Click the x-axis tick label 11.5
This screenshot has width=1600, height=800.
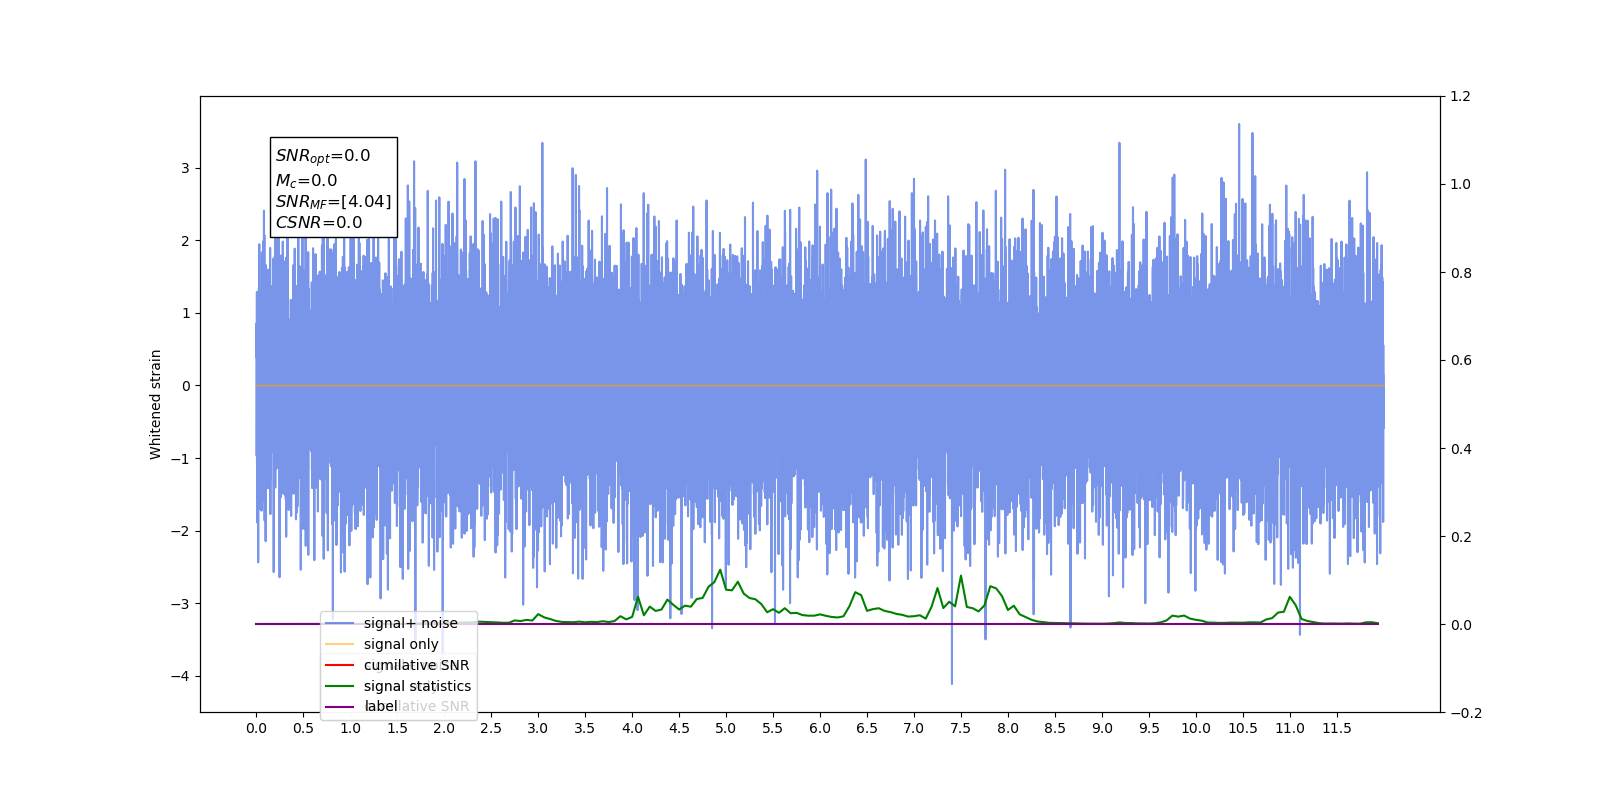(x=1337, y=728)
